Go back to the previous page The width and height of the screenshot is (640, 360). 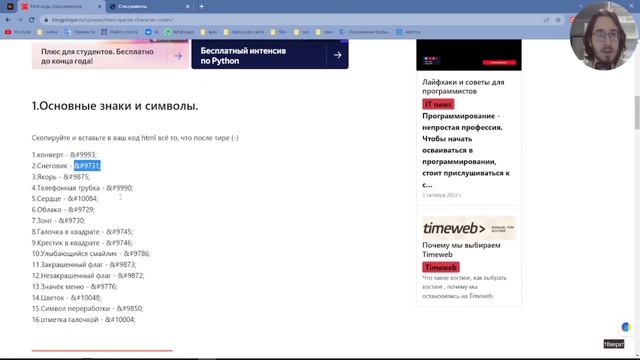pos(8,20)
